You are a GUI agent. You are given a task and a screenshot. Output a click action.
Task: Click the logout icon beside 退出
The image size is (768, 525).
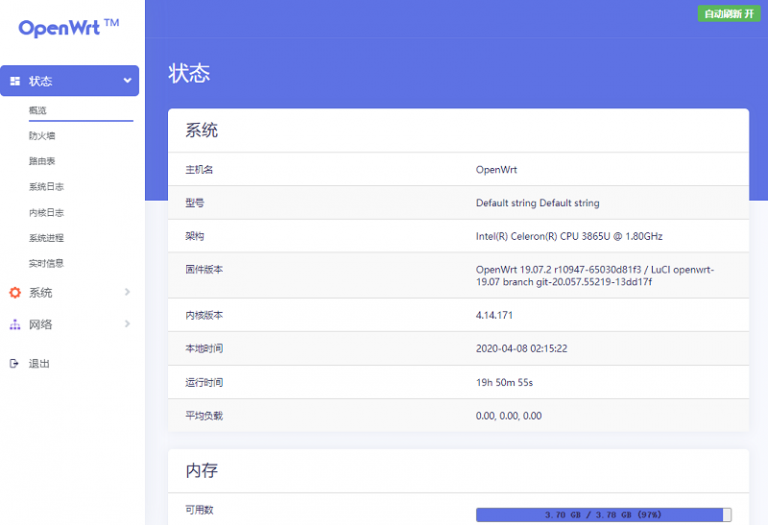pos(14,363)
